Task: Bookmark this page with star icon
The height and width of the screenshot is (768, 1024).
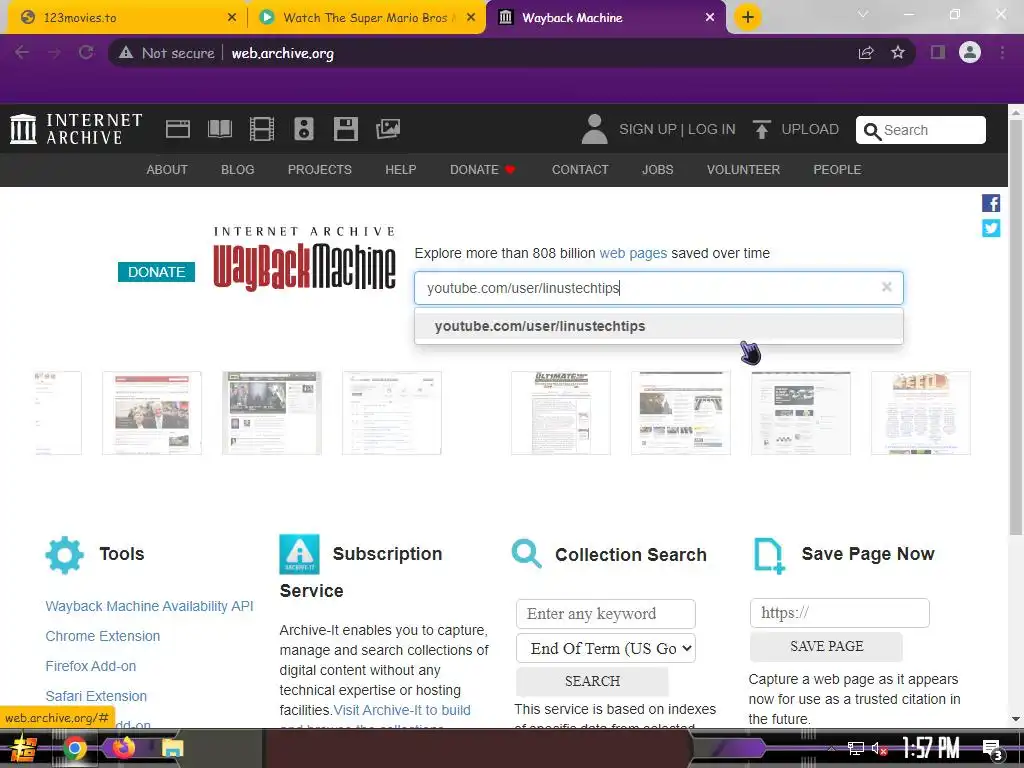Action: pyautogui.click(x=898, y=53)
